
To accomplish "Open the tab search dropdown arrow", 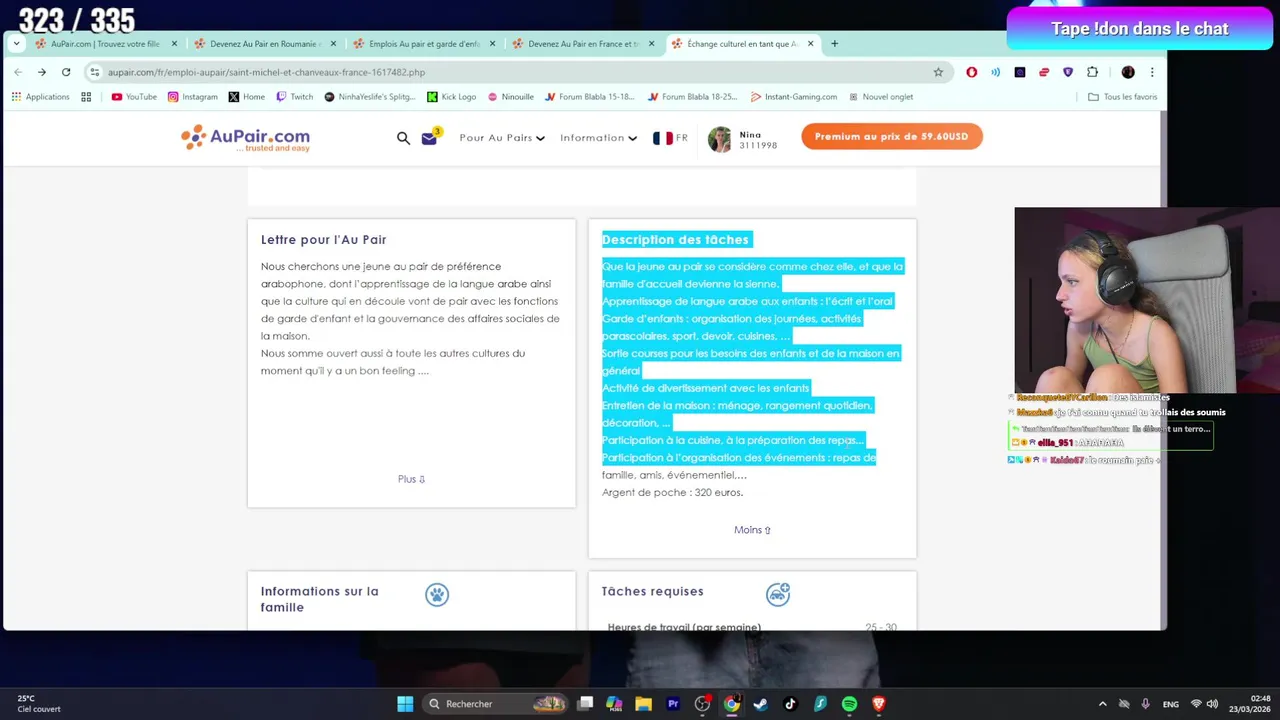I will [16, 44].
